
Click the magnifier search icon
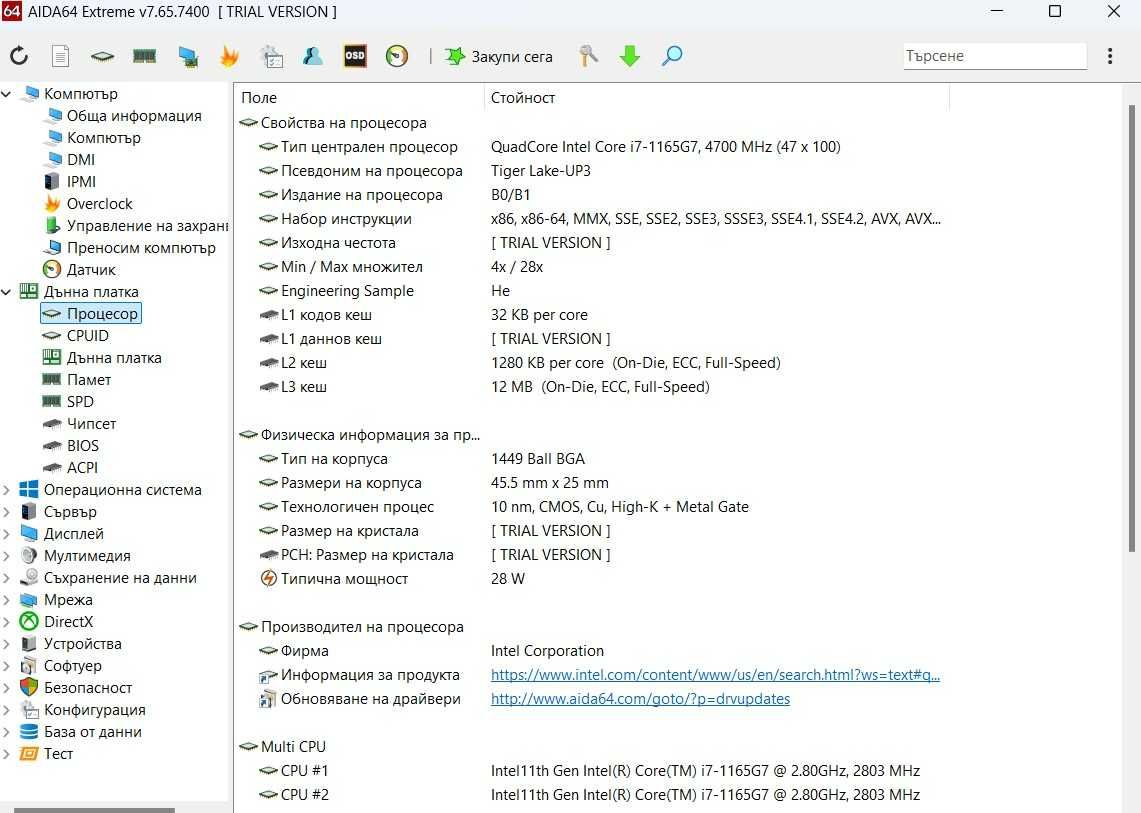coord(672,56)
